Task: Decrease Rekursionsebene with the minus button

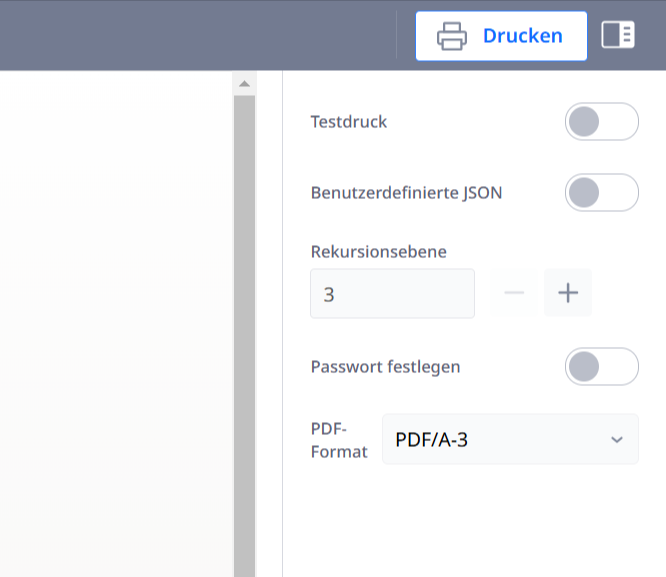Action: pyautogui.click(x=514, y=293)
